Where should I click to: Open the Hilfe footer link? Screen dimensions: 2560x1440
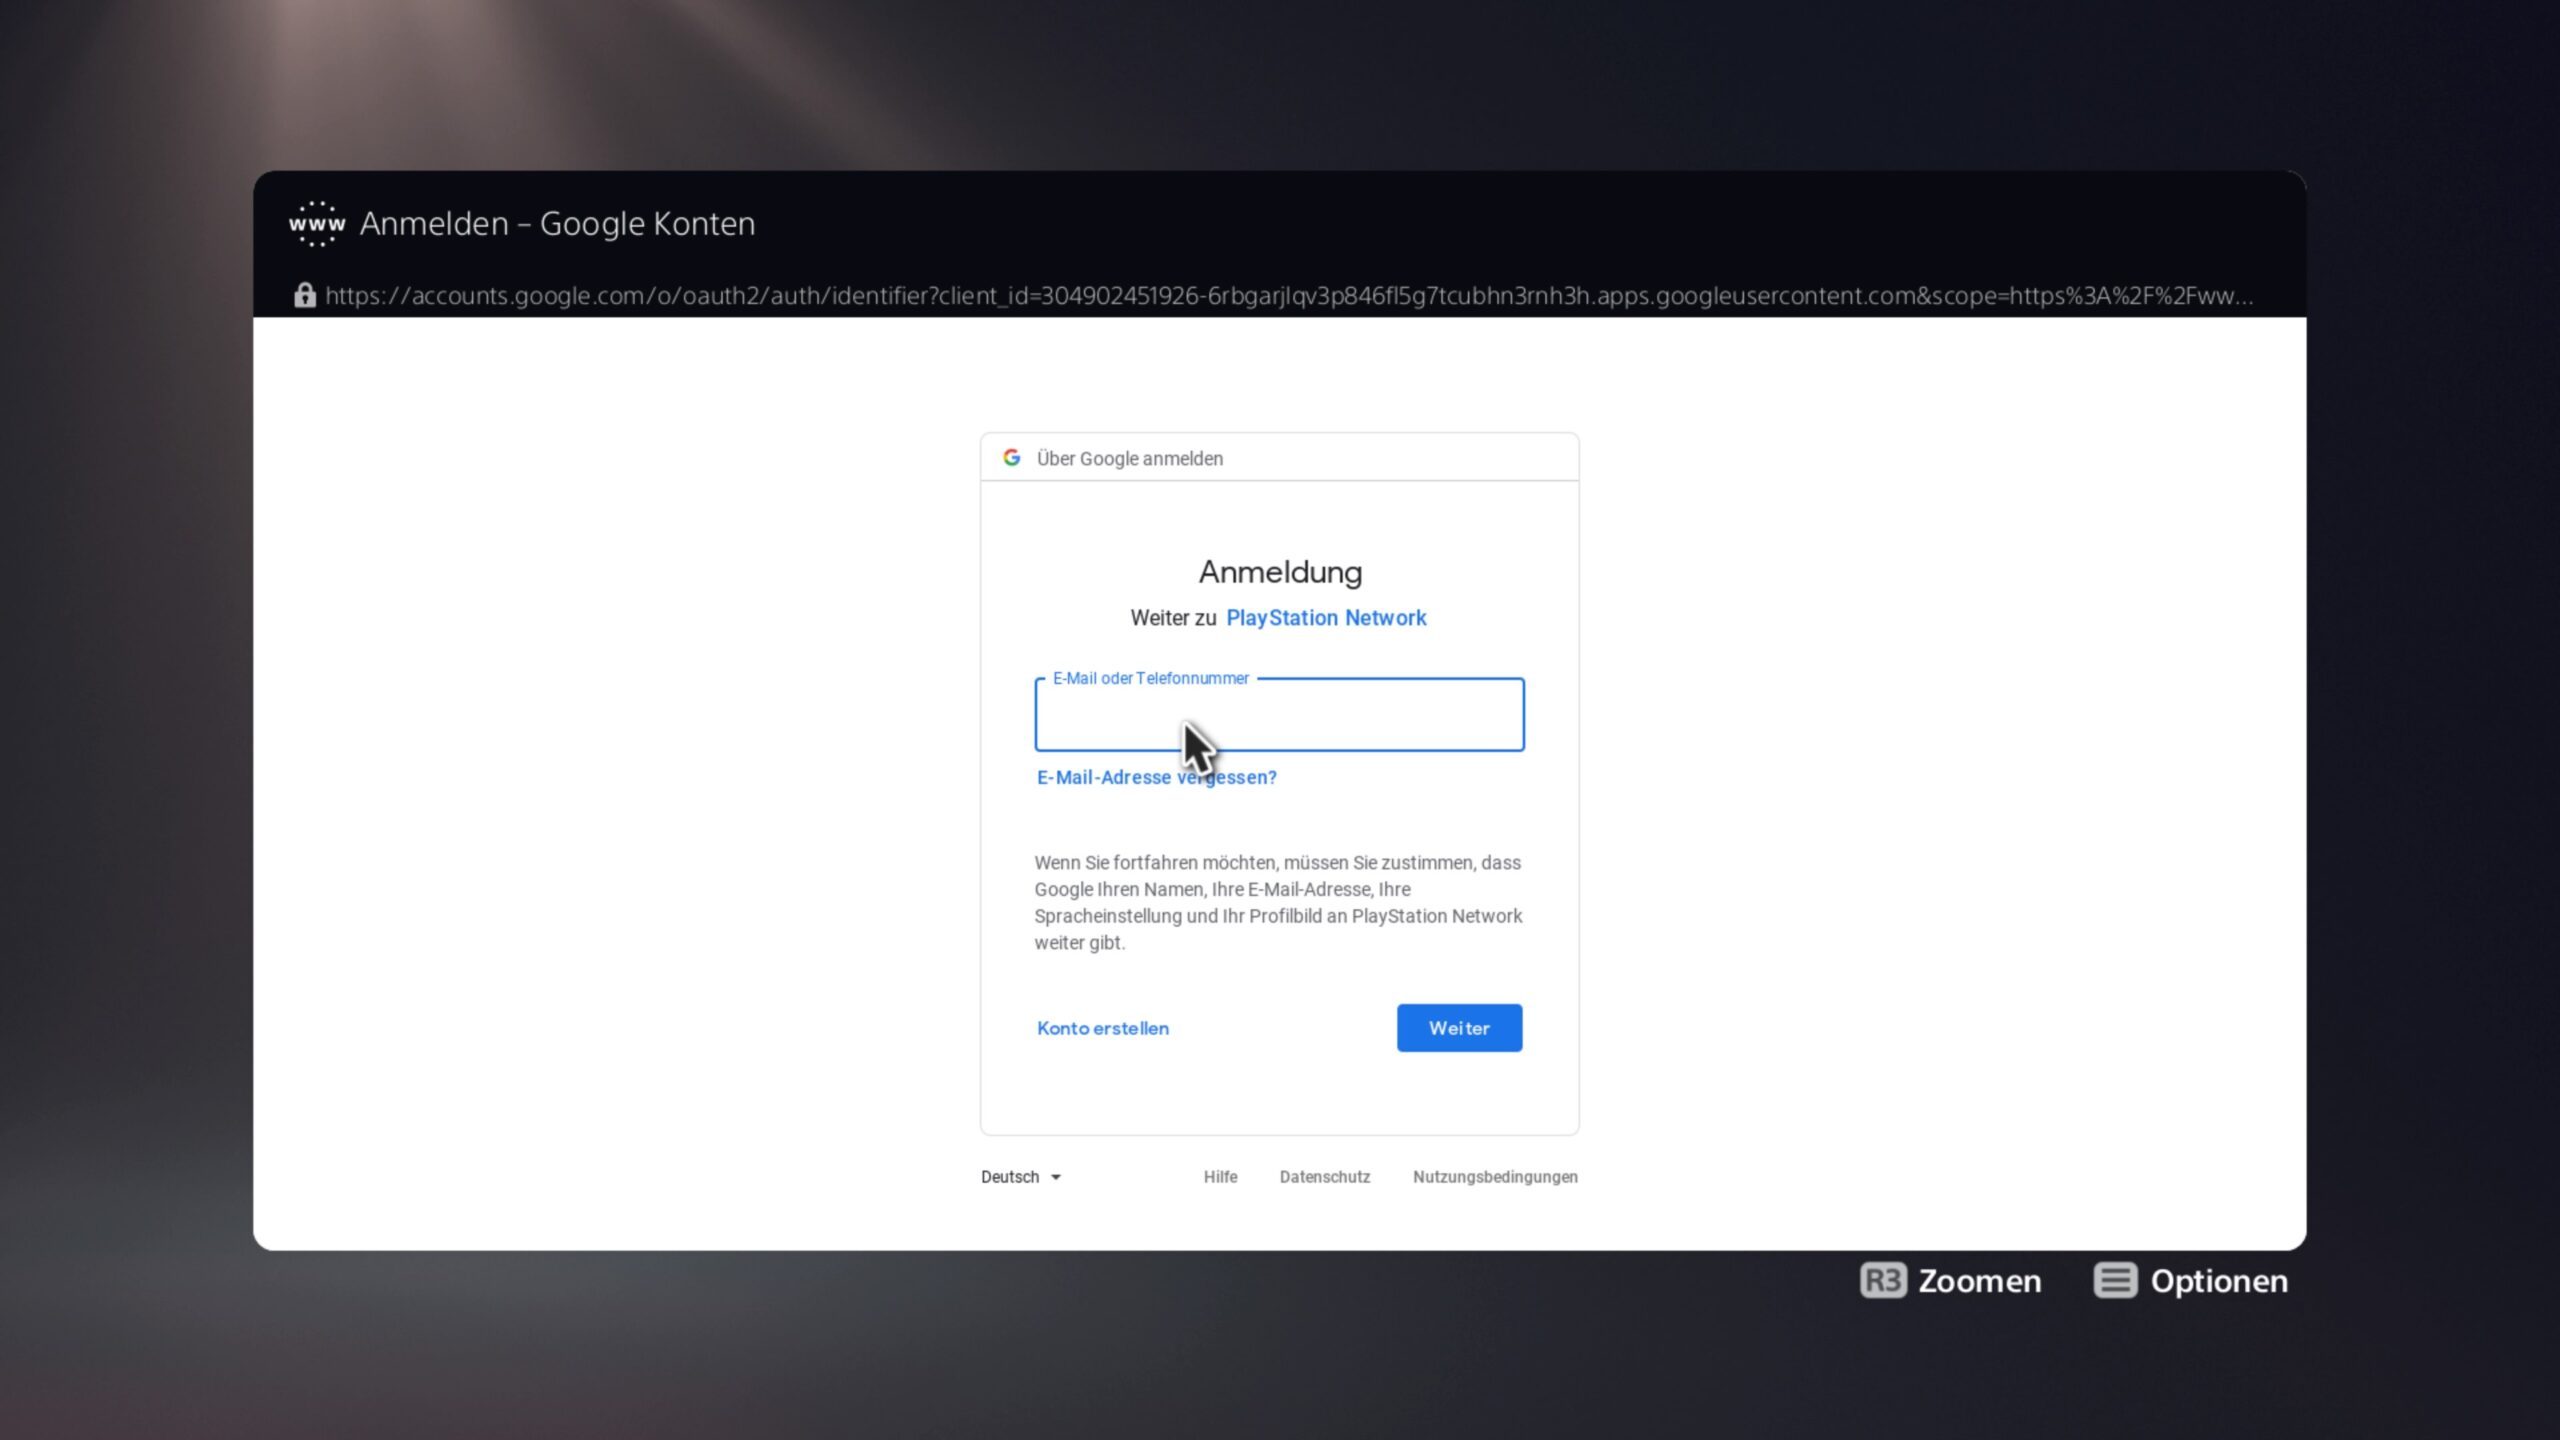coord(1220,1177)
